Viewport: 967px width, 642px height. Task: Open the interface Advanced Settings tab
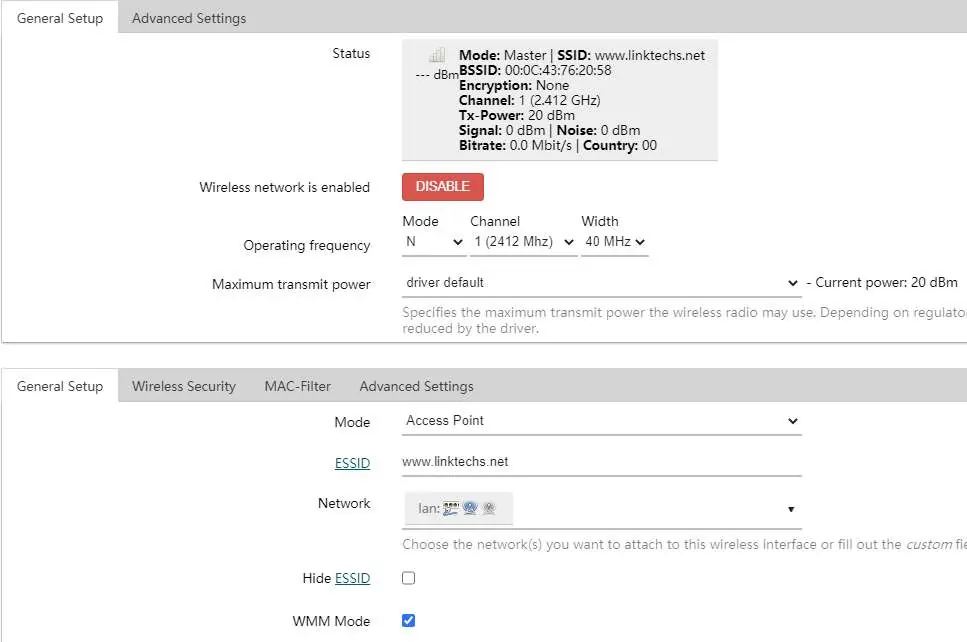(x=416, y=386)
